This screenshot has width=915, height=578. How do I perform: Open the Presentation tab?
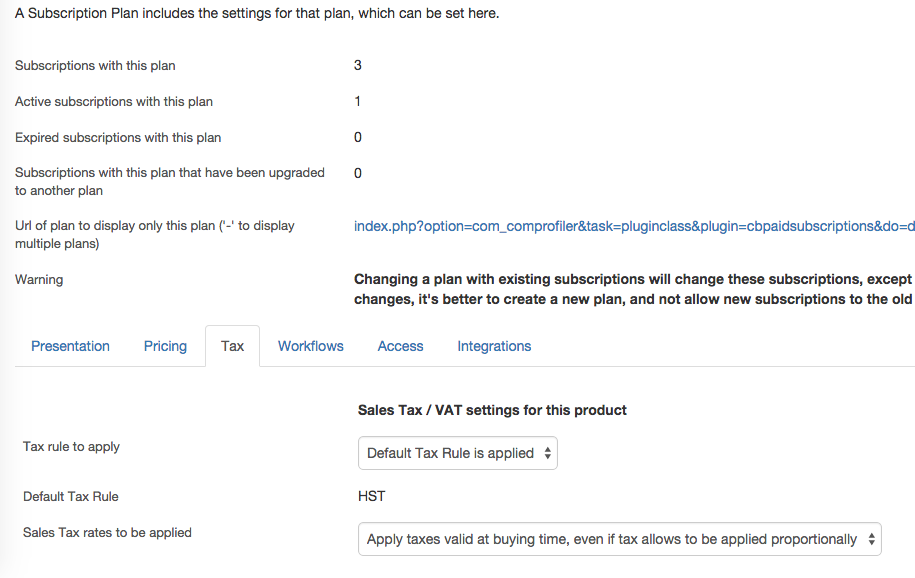70,346
